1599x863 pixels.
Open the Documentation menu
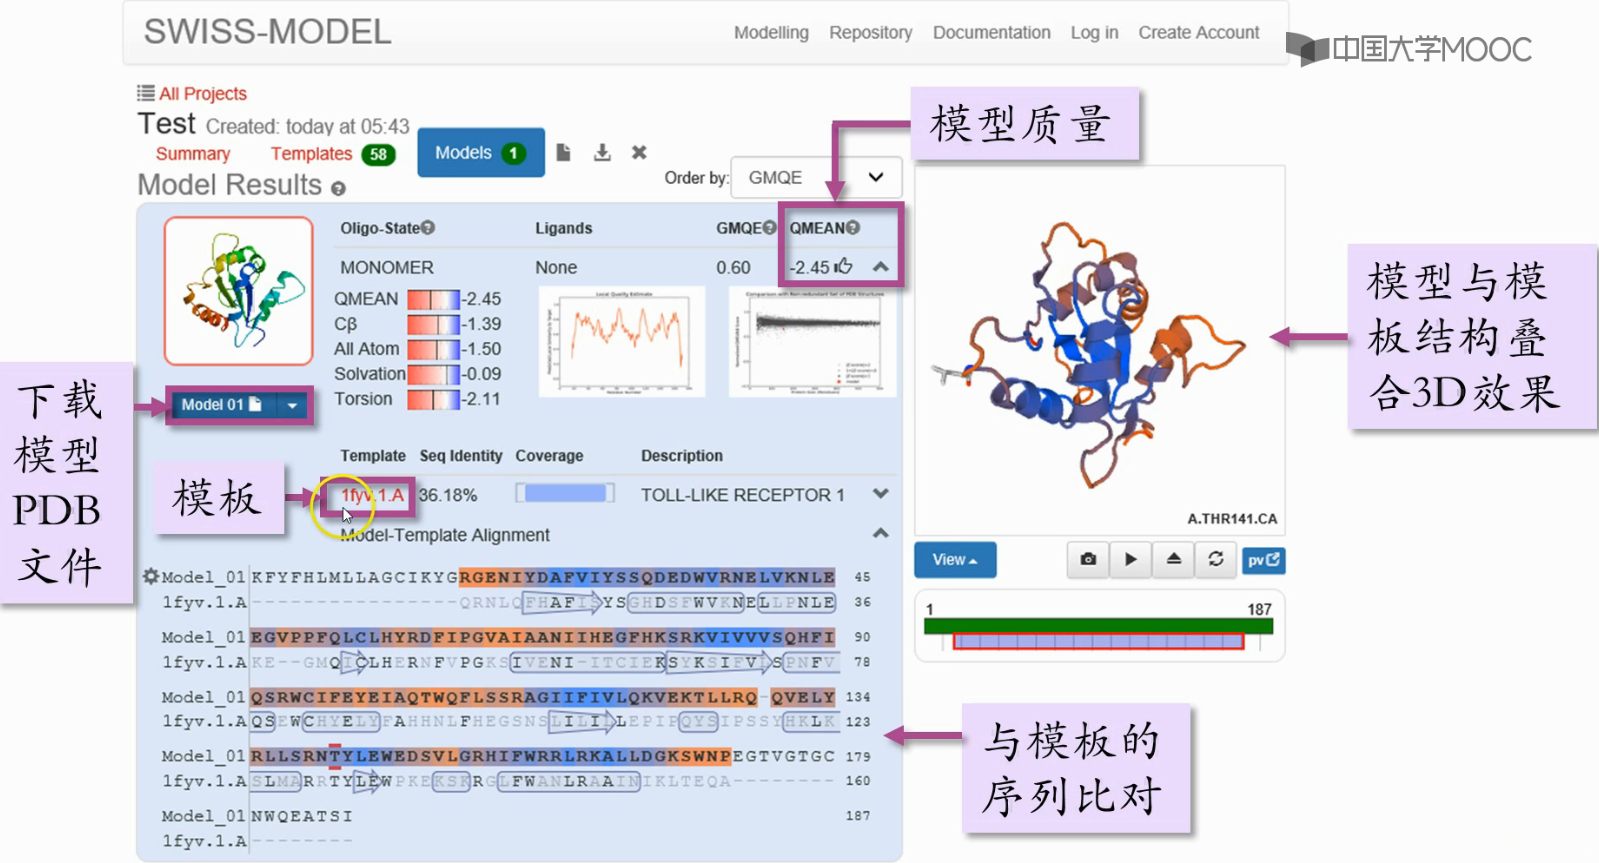click(x=991, y=33)
